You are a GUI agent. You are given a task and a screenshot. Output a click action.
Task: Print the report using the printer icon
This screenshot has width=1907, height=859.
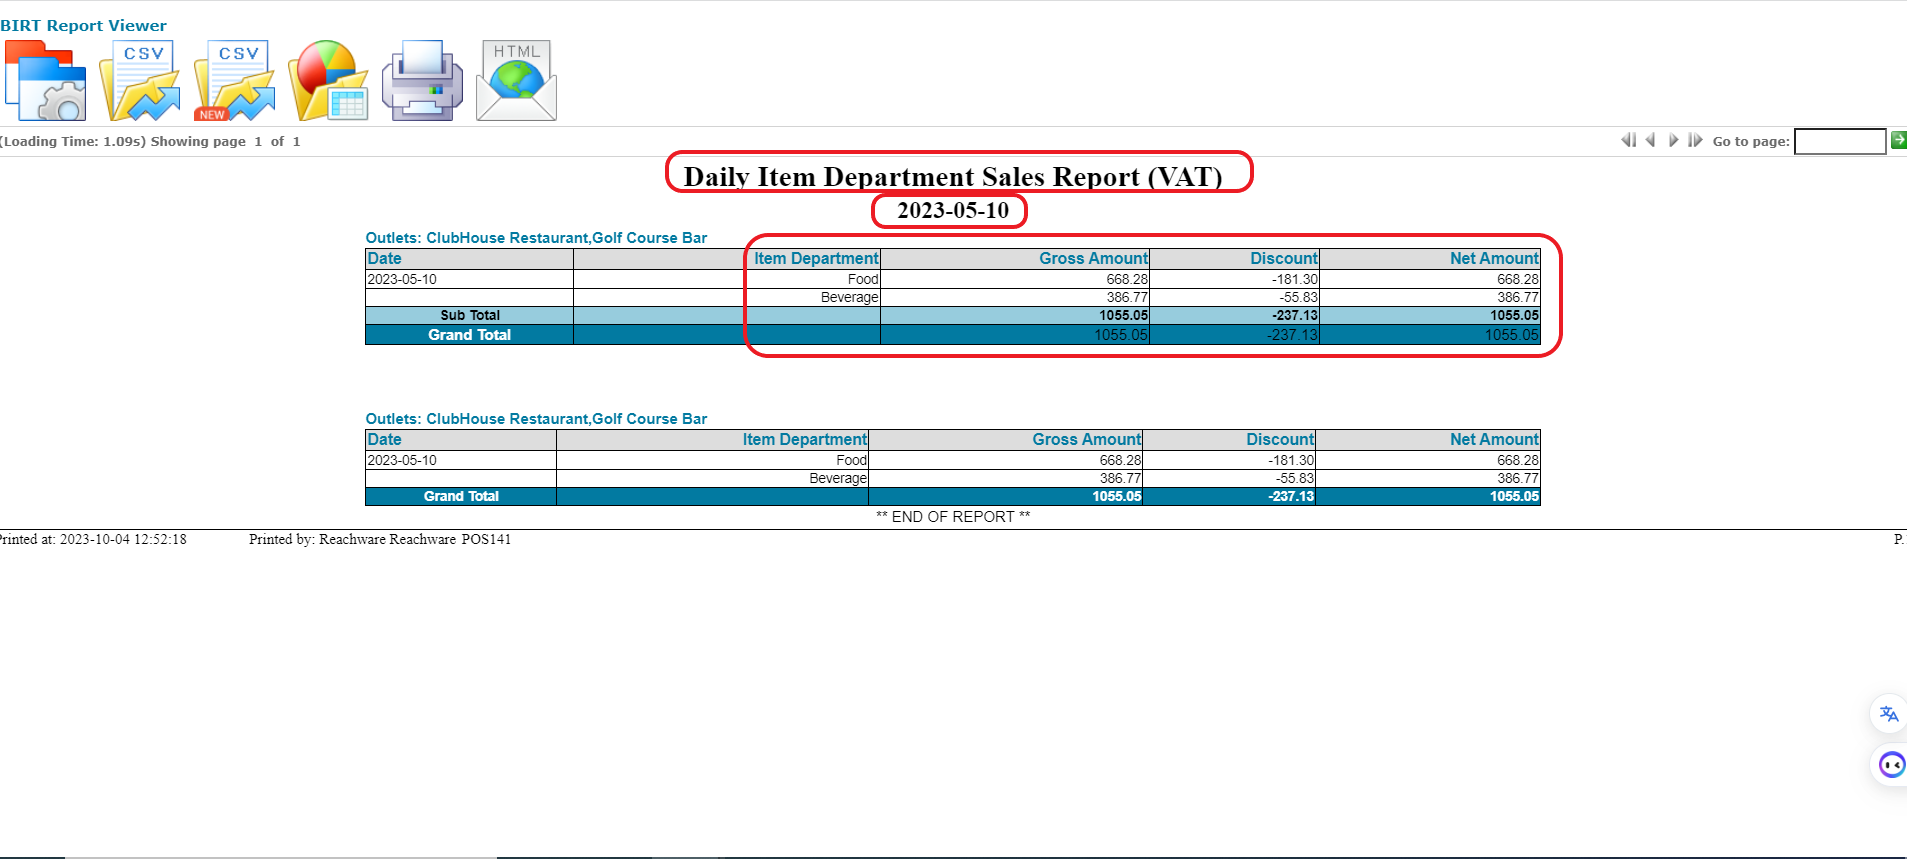point(422,81)
